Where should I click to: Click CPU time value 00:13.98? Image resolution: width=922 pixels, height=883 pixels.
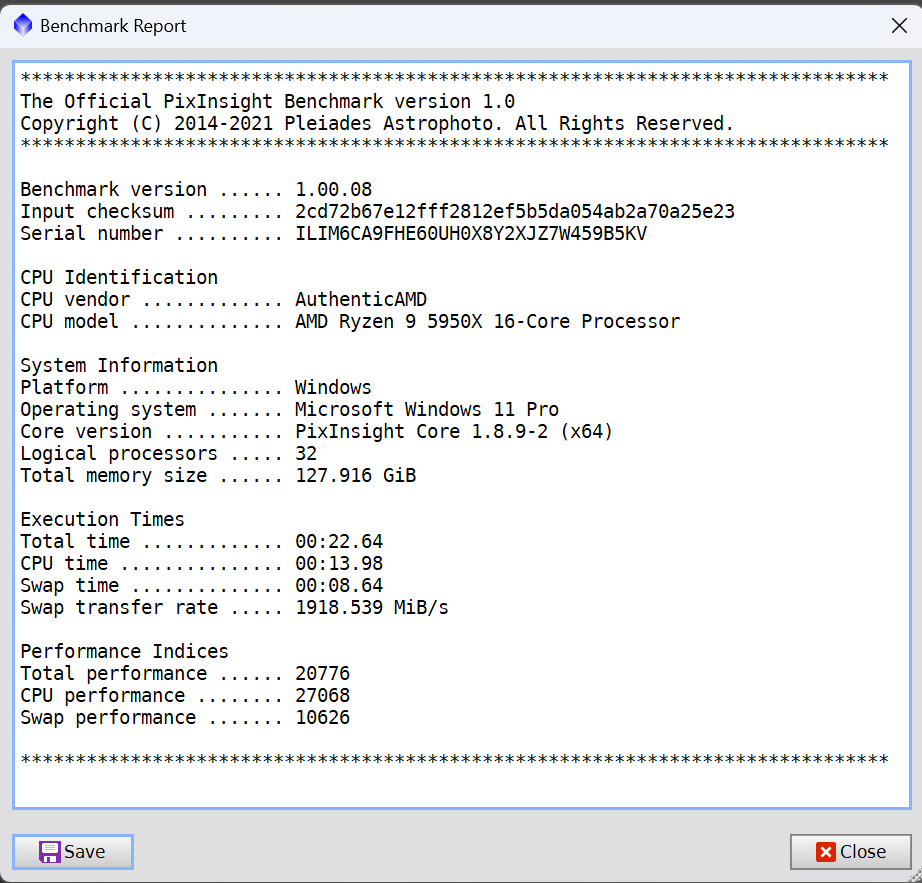tap(339, 563)
